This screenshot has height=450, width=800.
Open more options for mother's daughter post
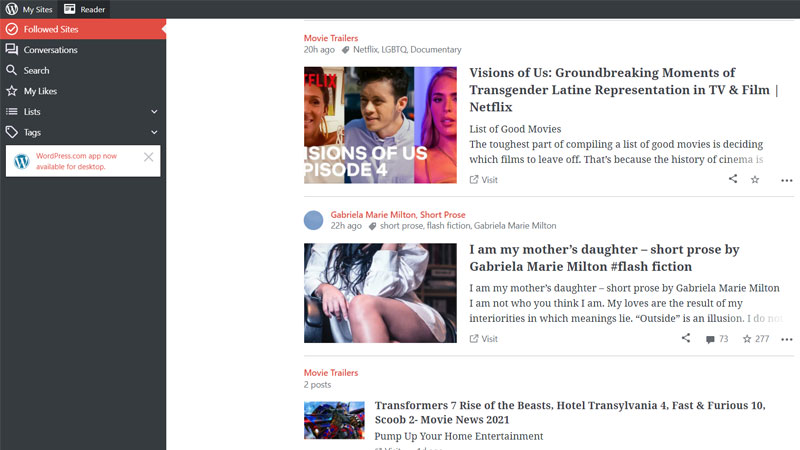click(x=787, y=339)
